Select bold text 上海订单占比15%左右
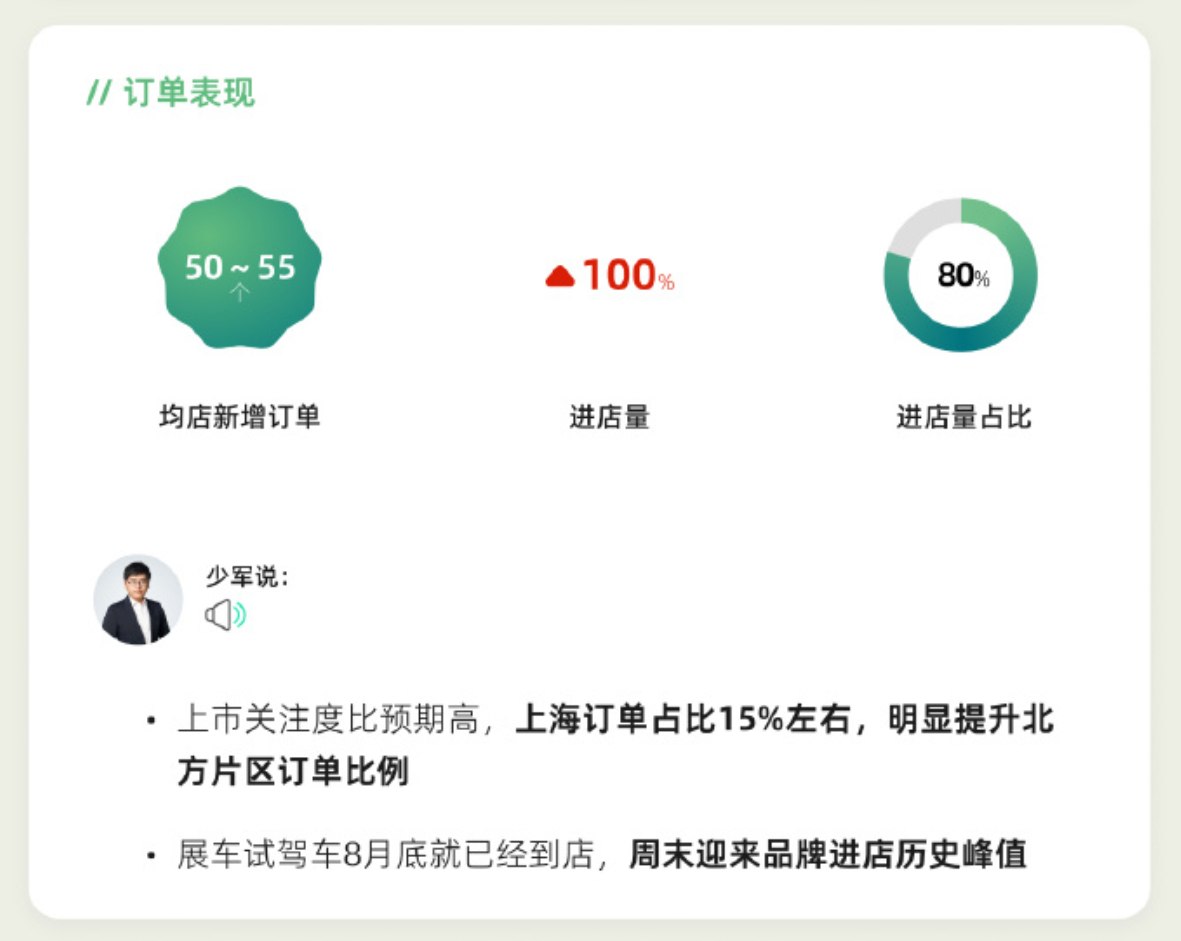This screenshot has width=1181, height=941. 683,719
